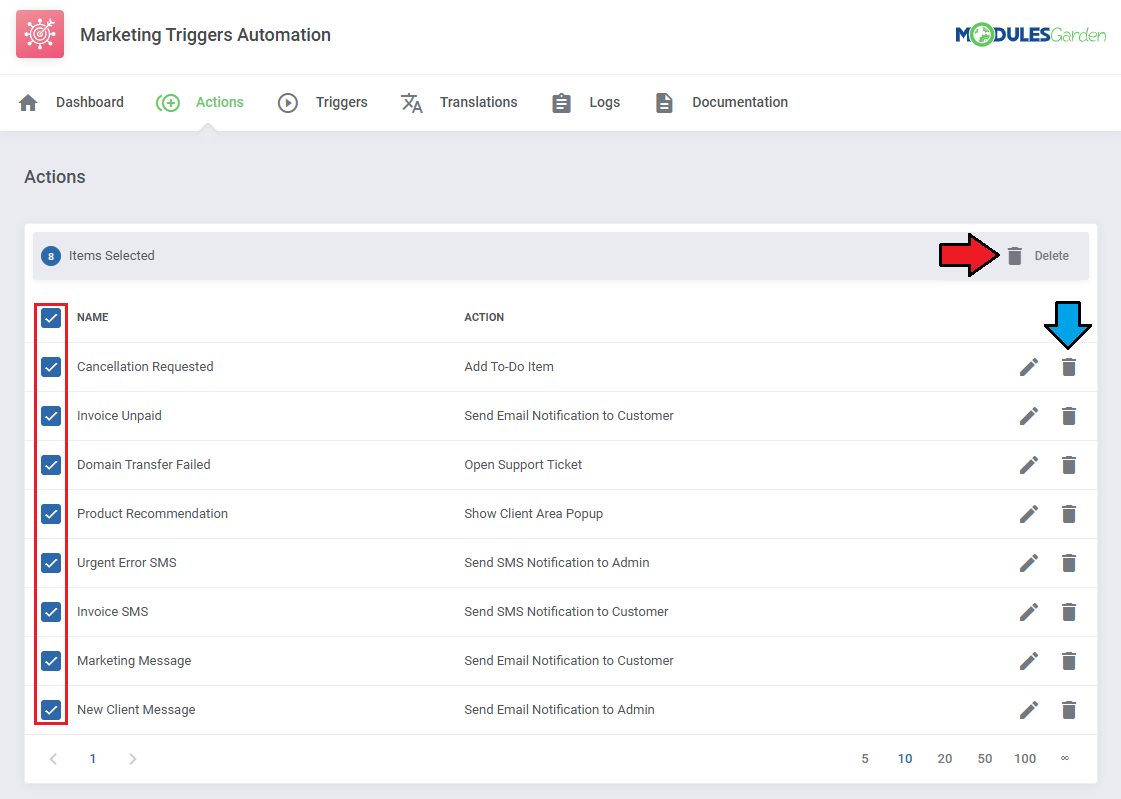Edit the Cancellation Requested action
The image size is (1121, 799).
[x=1029, y=367]
